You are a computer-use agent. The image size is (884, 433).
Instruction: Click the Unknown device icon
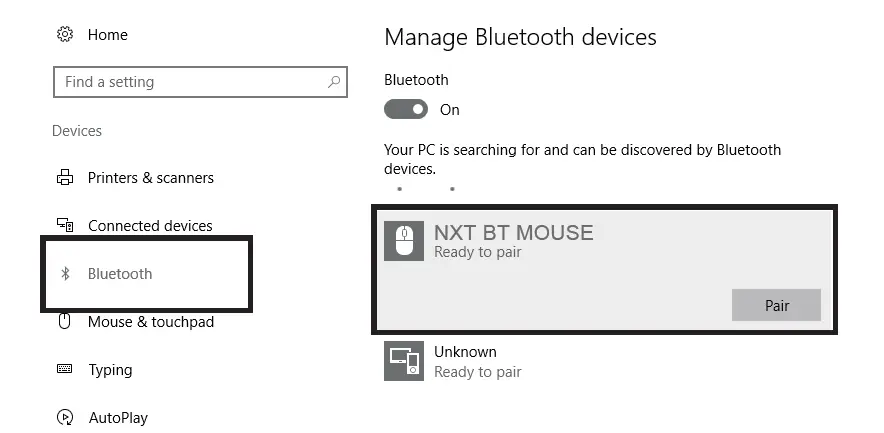(x=404, y=361)
